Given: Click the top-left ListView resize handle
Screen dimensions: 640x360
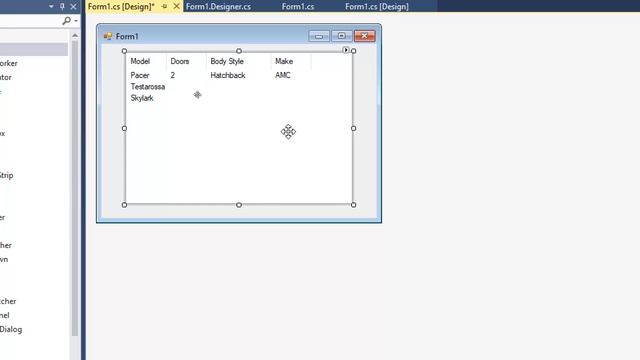Looking at the screenshot, I should (x=124, y=51).
